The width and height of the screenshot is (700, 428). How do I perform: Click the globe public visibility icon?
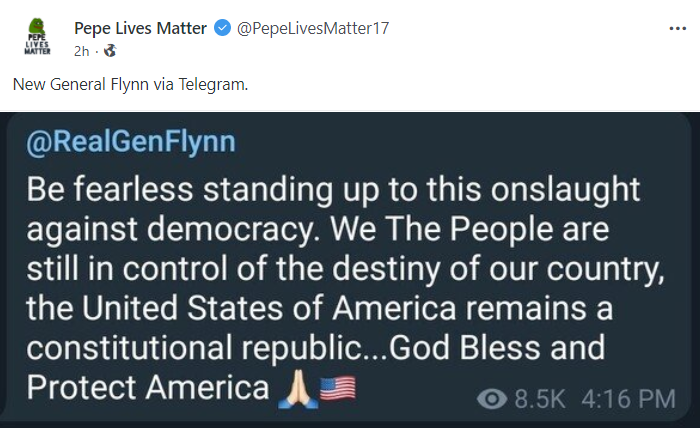pyautogui.click(x=110, y=49)
